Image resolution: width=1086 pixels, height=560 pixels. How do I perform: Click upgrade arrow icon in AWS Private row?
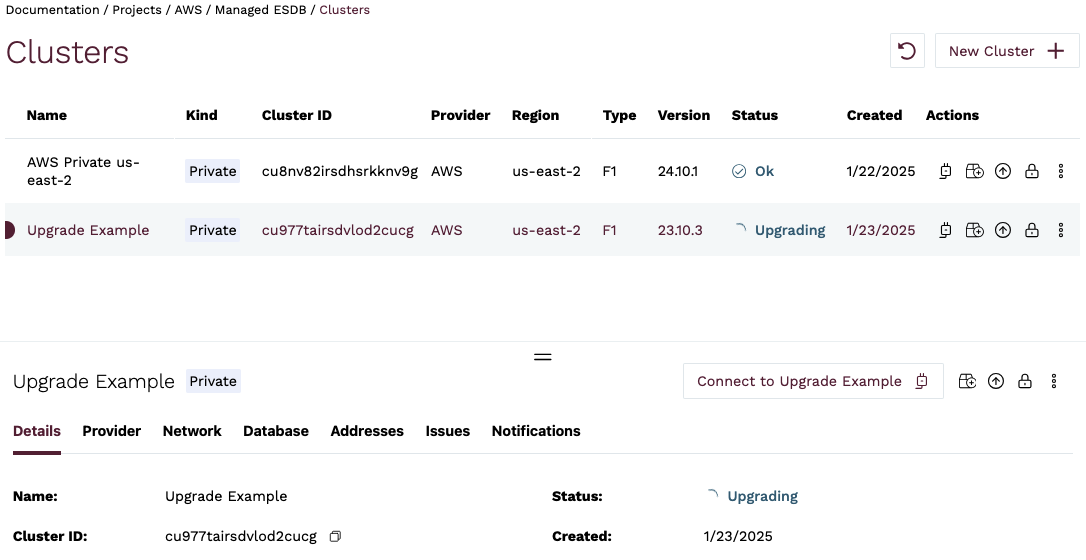pos(1003,172)
